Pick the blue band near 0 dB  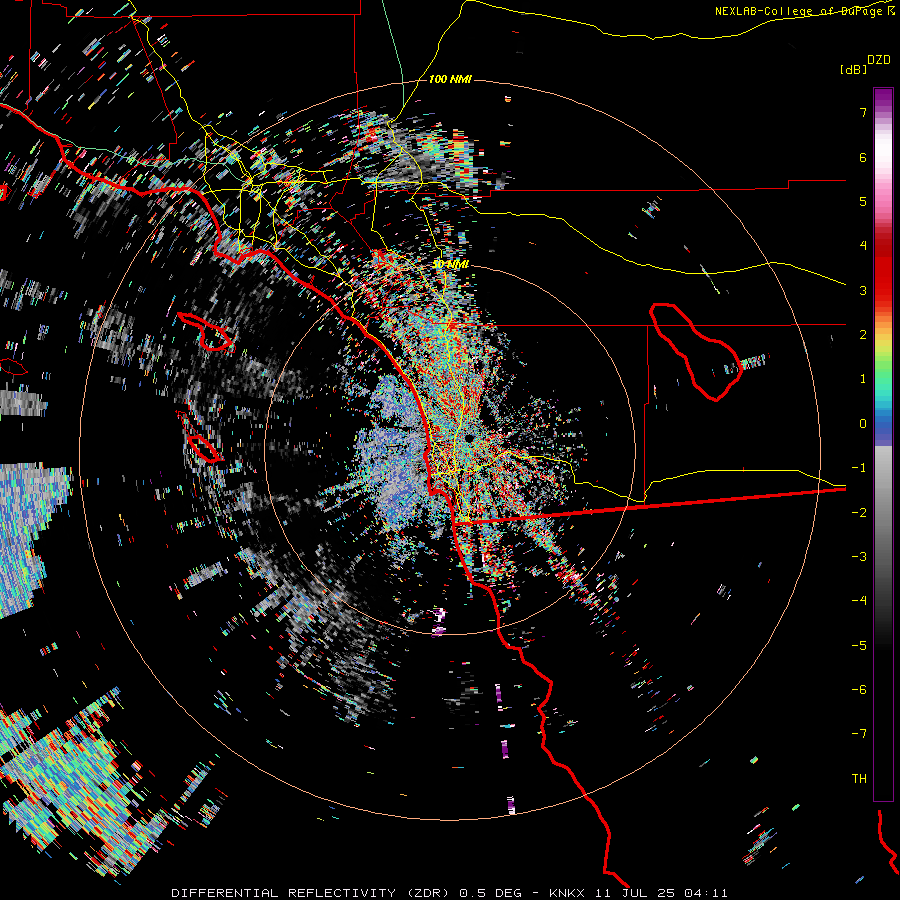point(883,428)
